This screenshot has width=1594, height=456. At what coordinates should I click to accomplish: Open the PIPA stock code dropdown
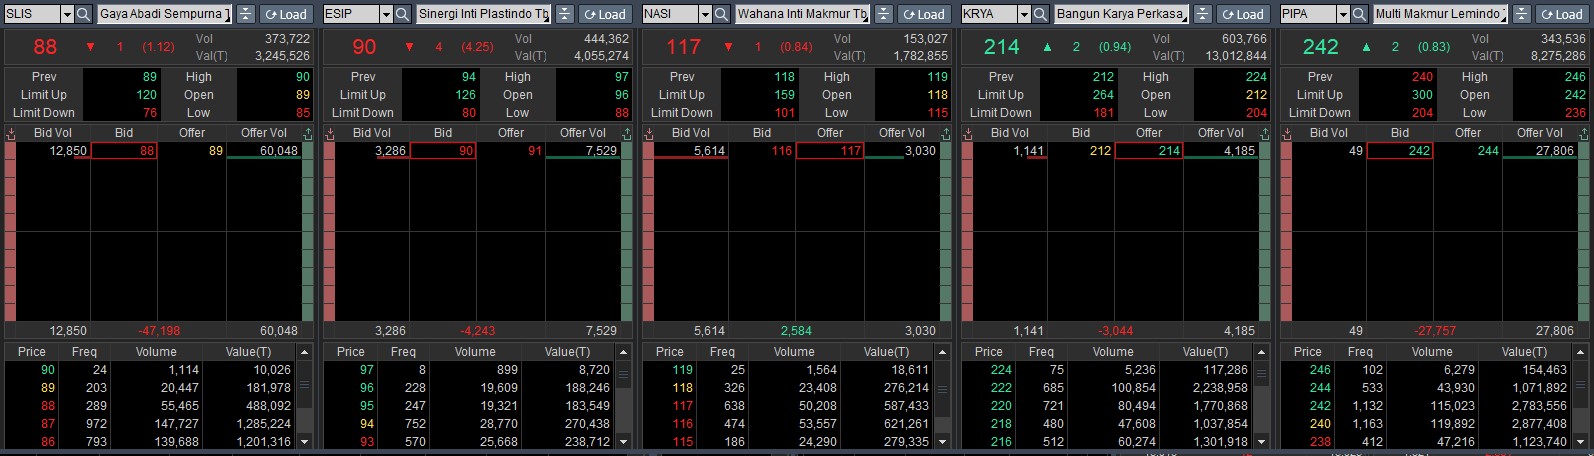(1343, 14)
